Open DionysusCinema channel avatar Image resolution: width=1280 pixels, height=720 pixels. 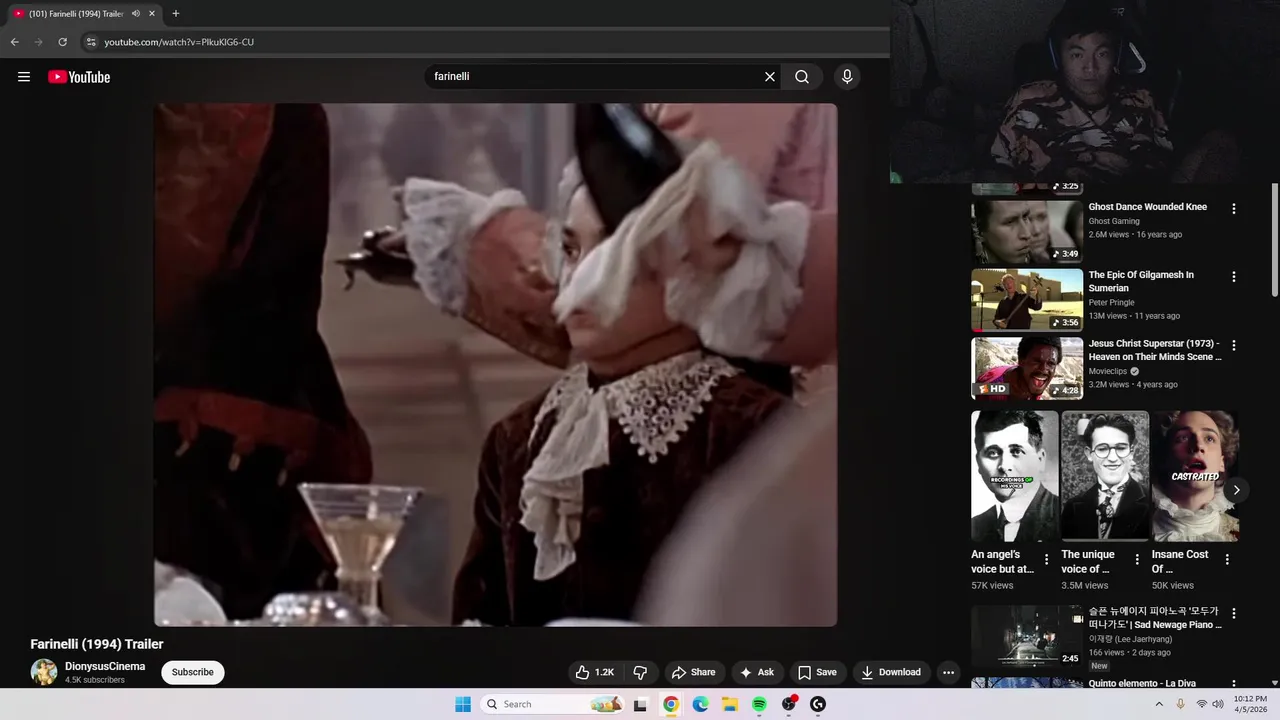[44, 672]
